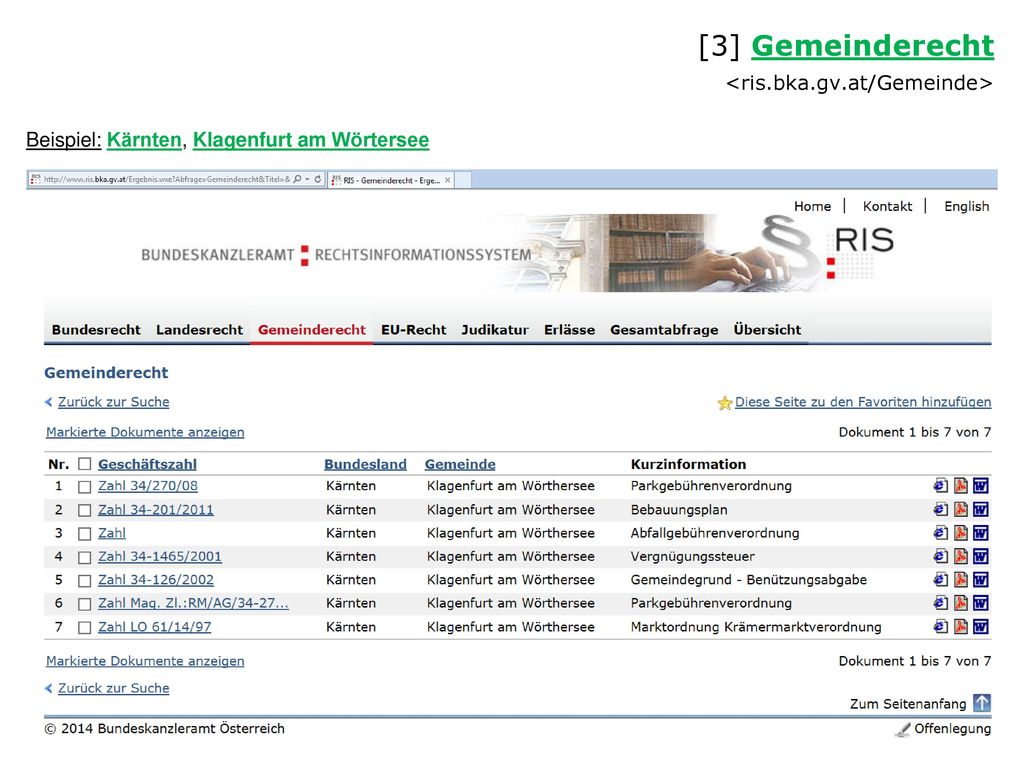1024x768 pixels.
Task: Click the Home link
Action: click(812, 206)
